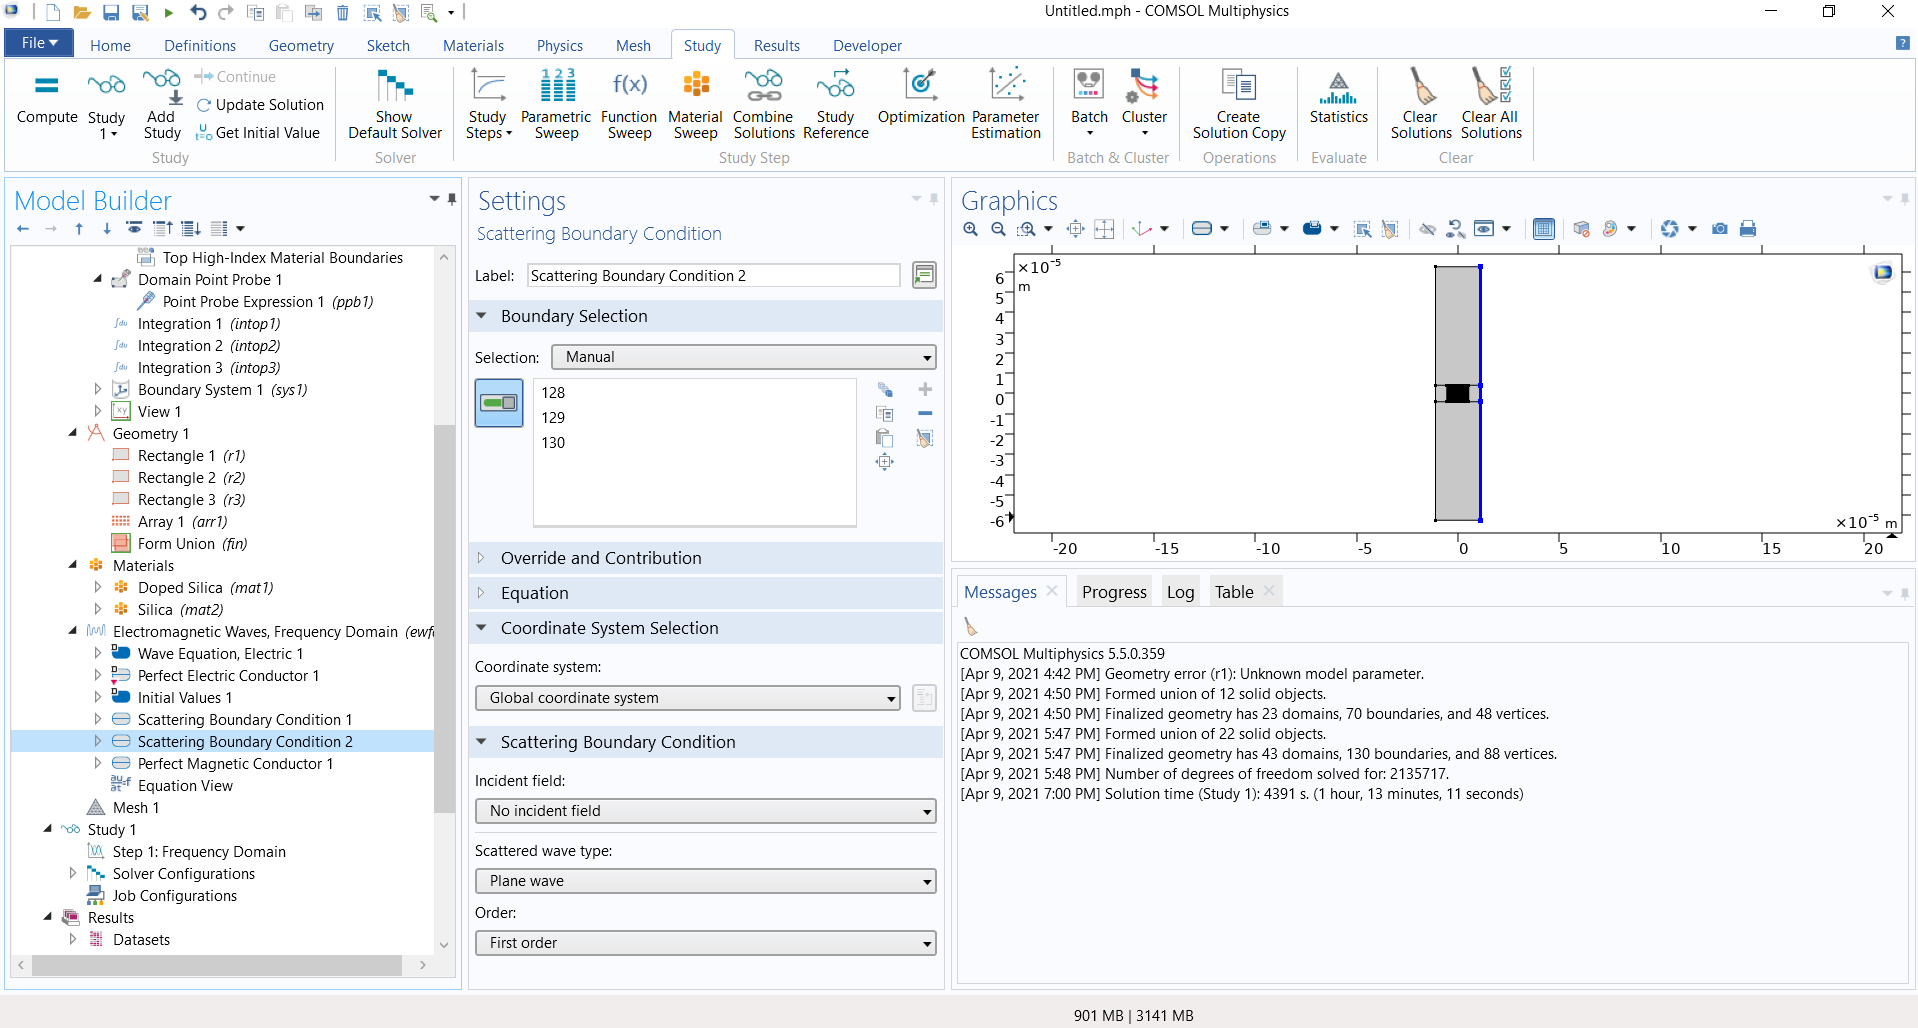
Task: Click the Statistics evaluate icon
Action: [1338, 98]
